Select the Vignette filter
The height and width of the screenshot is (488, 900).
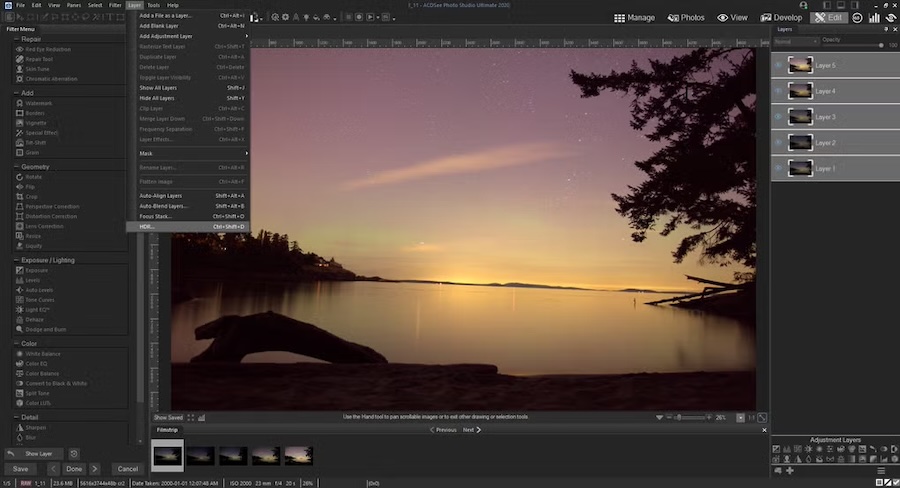(35, 122)
